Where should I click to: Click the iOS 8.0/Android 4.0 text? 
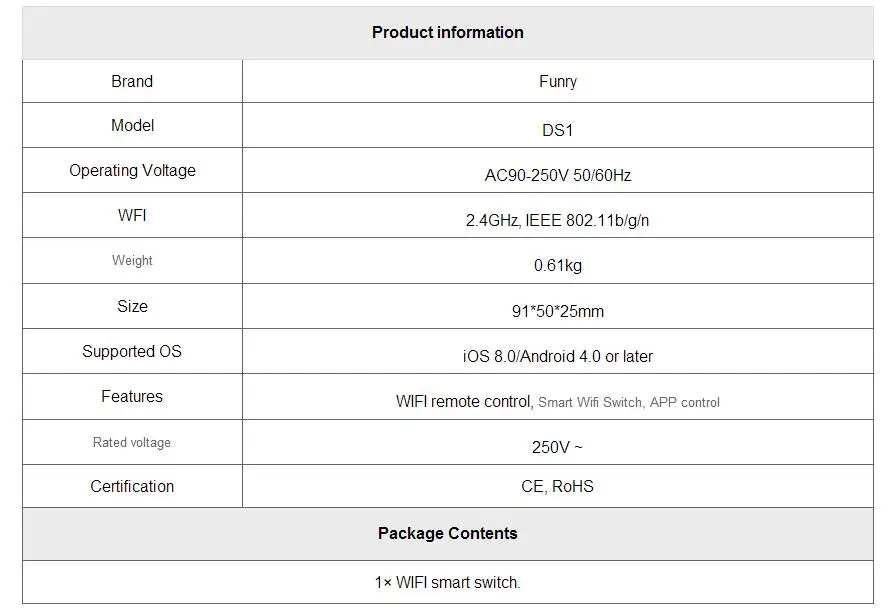coord(557,356)
